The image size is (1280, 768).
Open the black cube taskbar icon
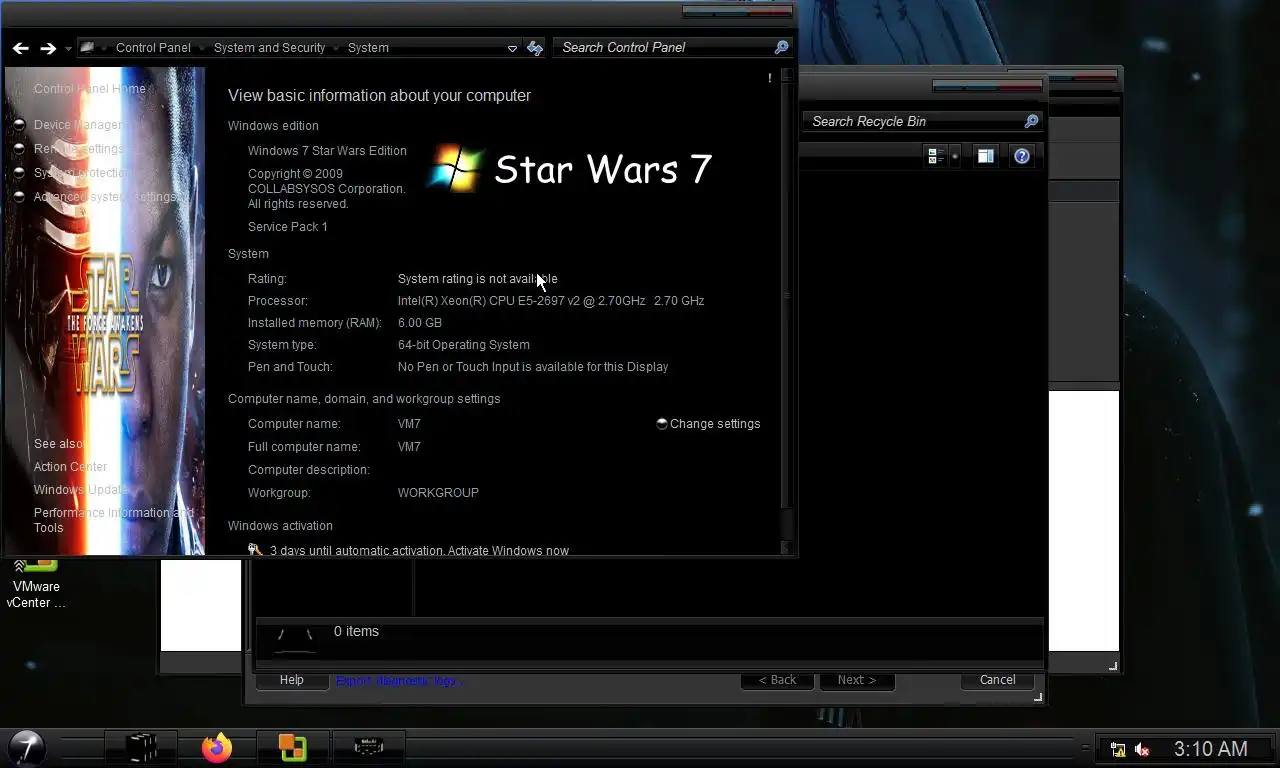click(x=141, y=748)
